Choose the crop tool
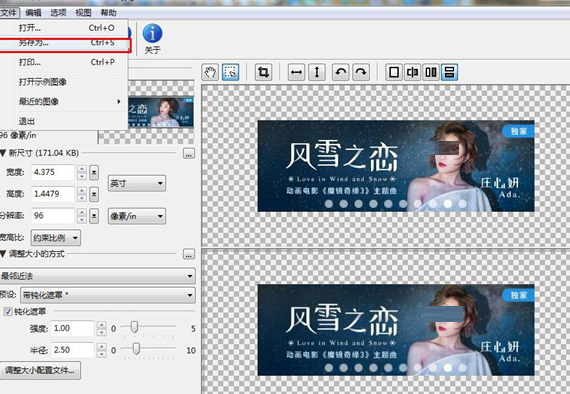The height and width of the screenshot is (394, 570). (x=264, y=72)
